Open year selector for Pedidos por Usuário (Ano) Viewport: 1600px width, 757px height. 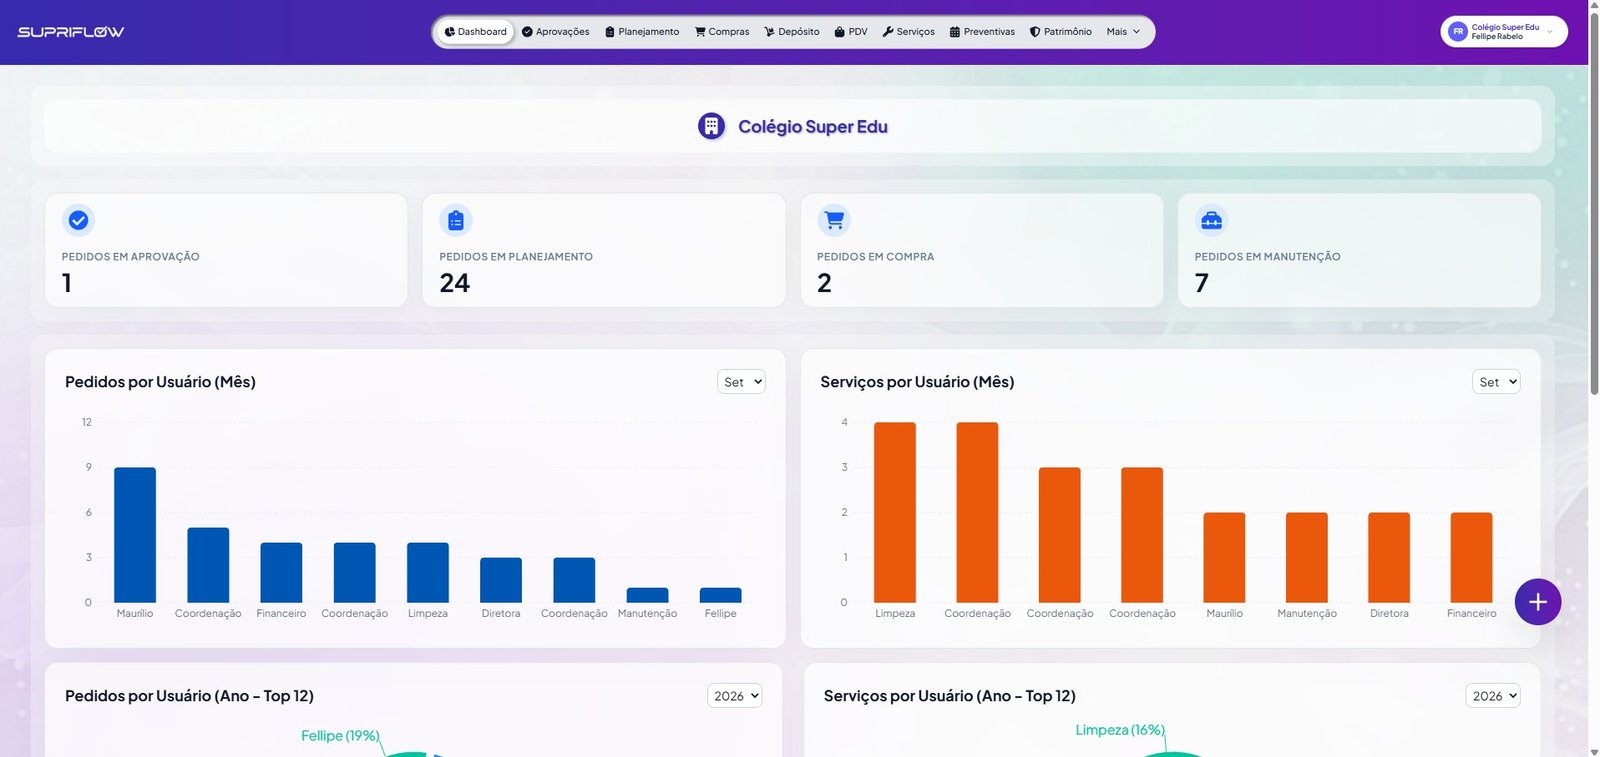tap(735, 696)
